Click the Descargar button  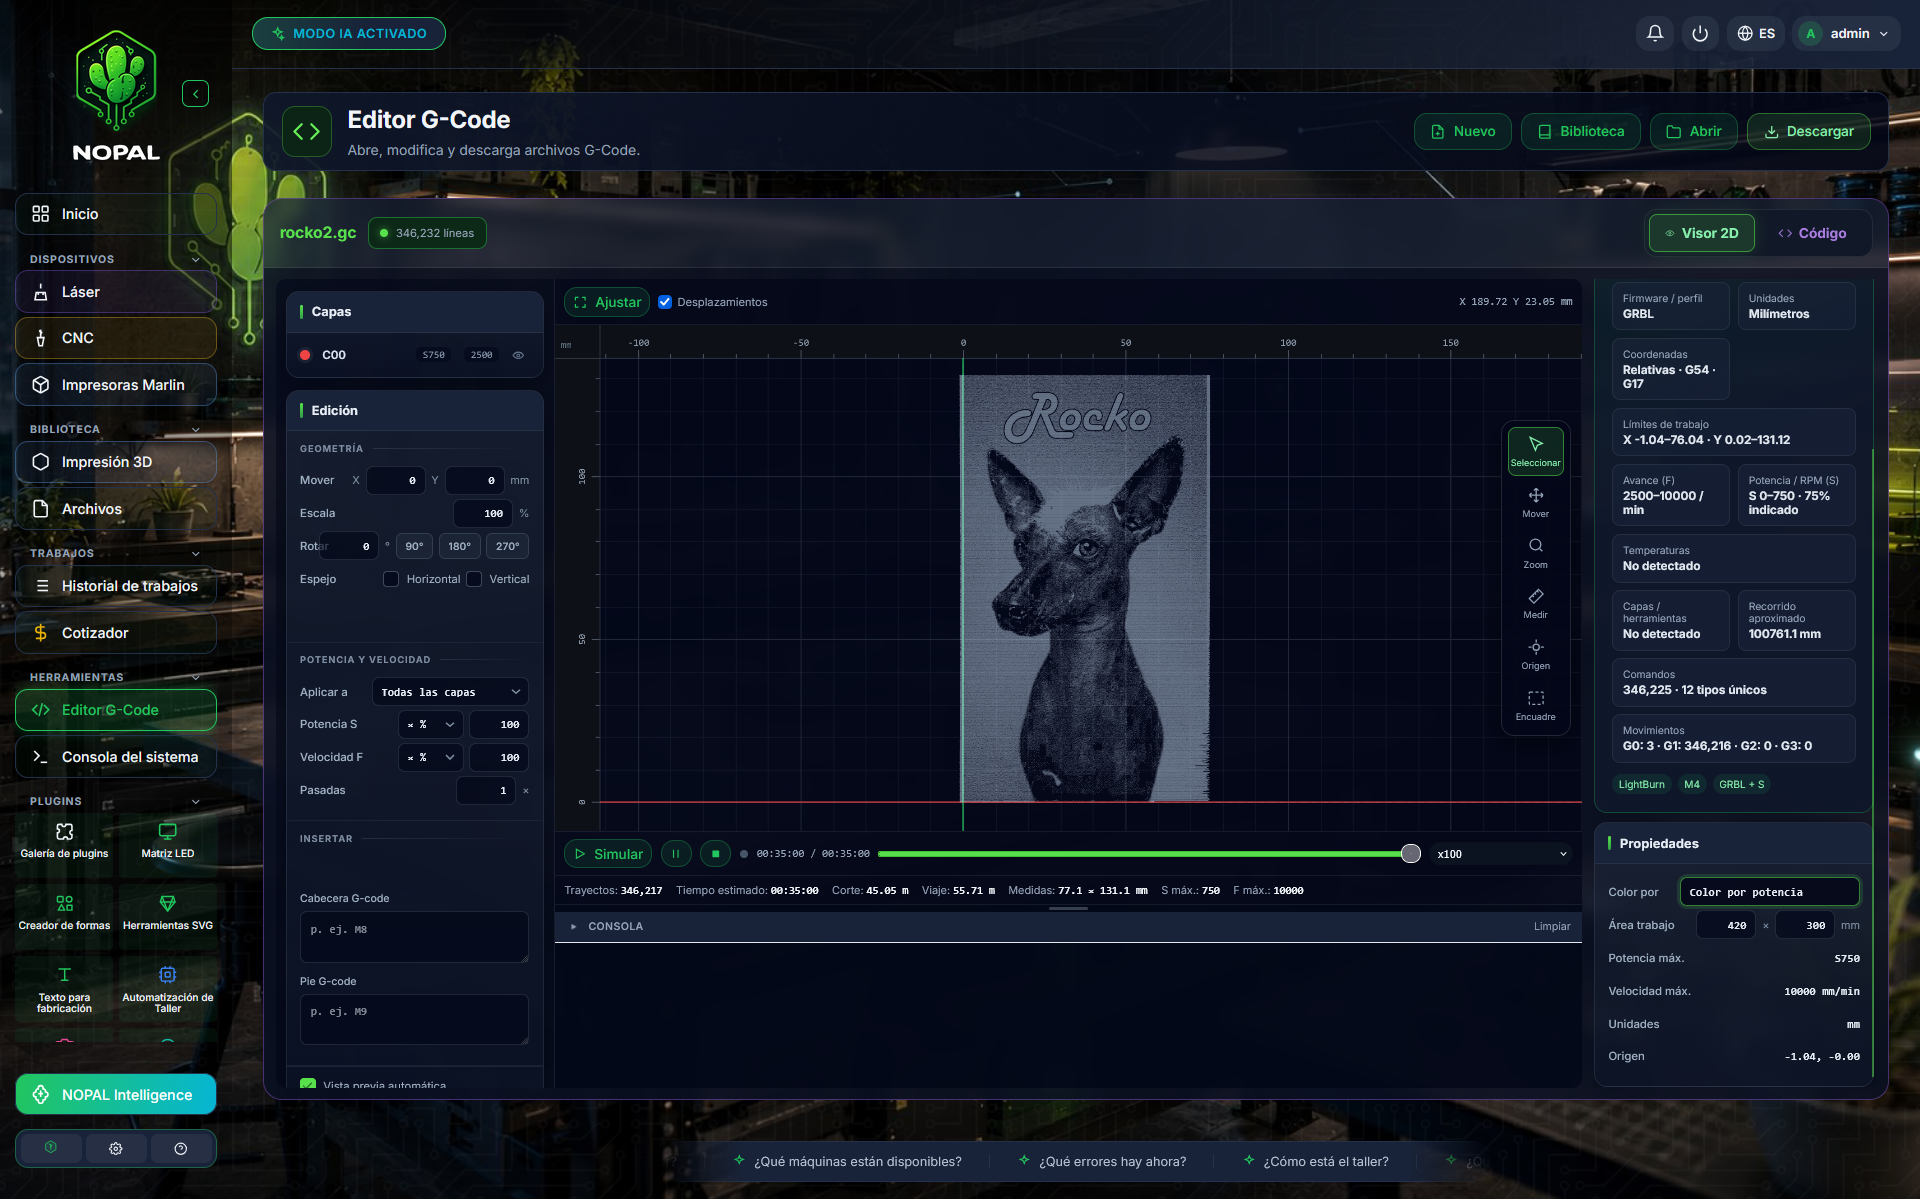(x=1808, y=131)
